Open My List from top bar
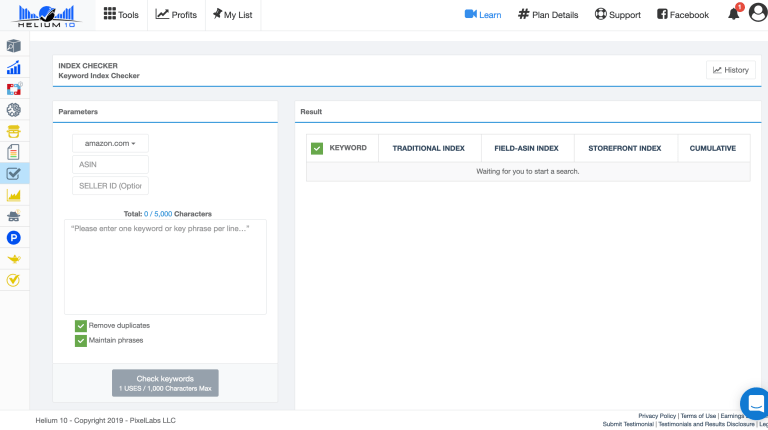 233,15
